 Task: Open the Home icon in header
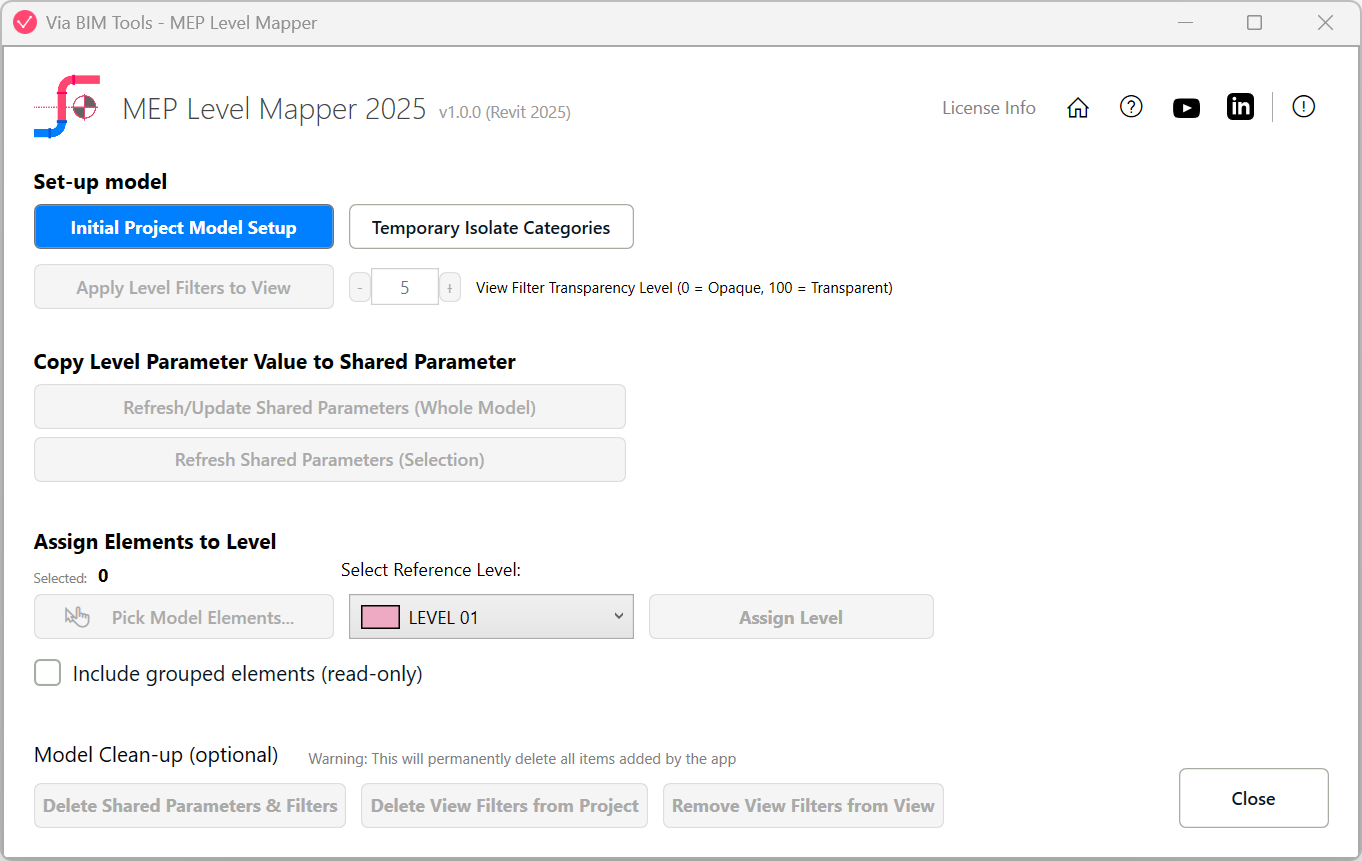coord(1078,108)
